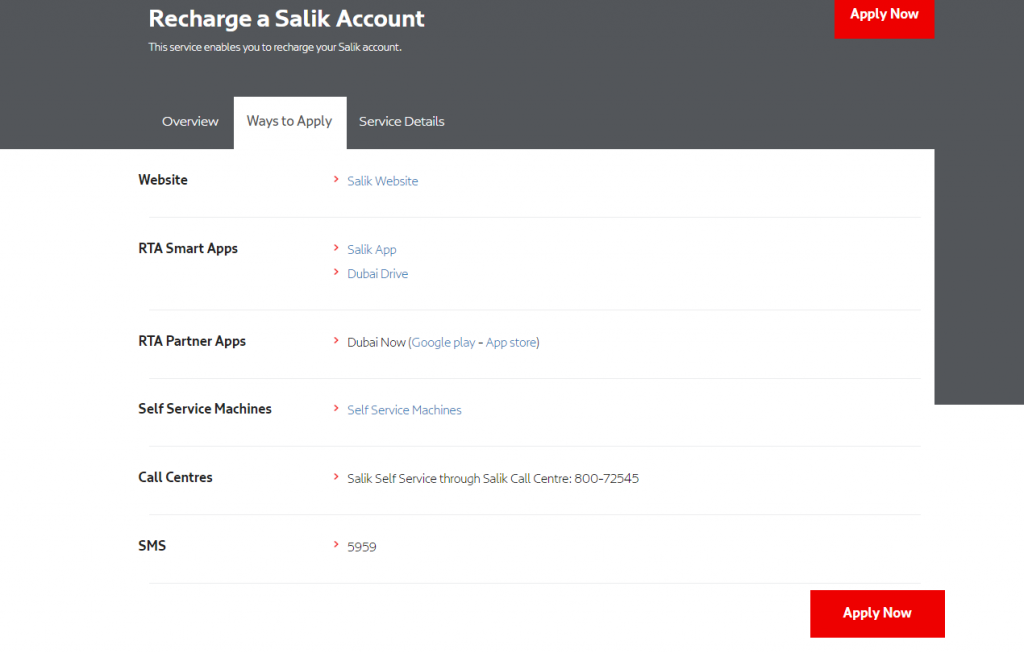
Task: Click the bold 'Self Service Machines' row label
Action: pos(205,409)
